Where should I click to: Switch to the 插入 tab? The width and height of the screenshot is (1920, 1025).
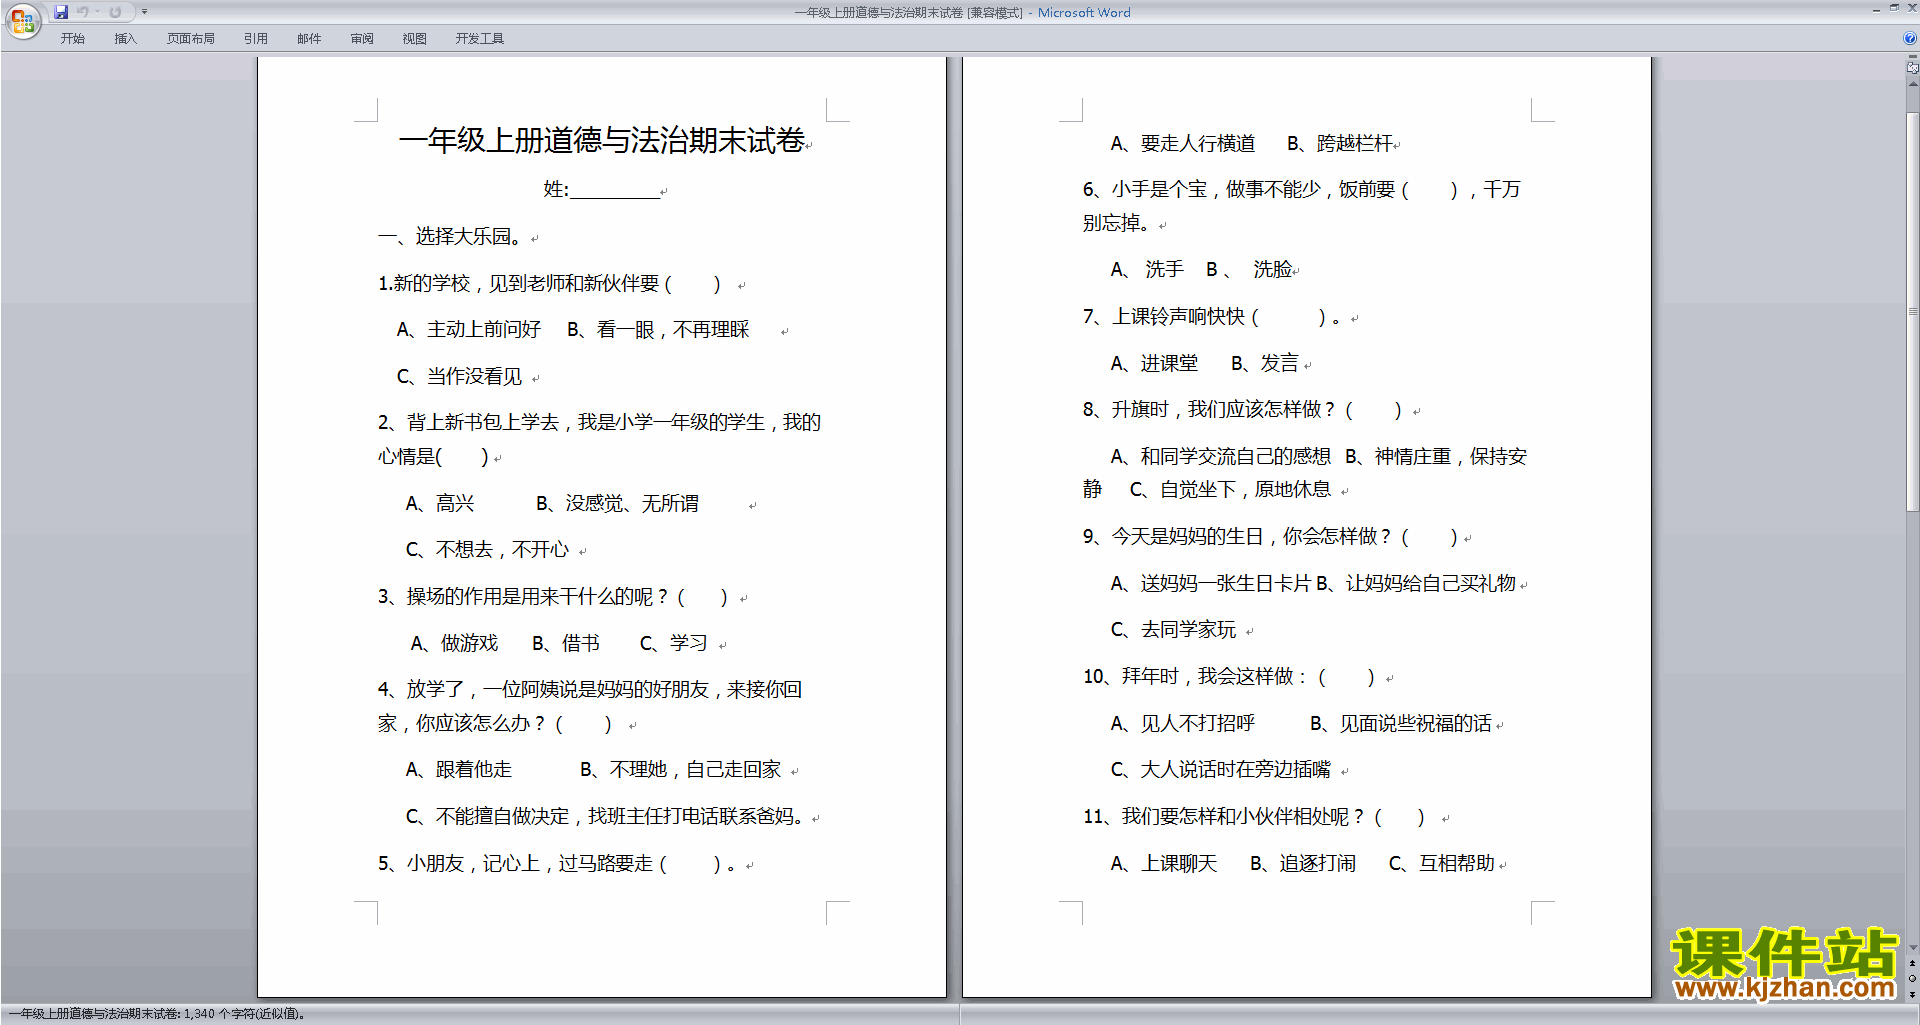[x=125, y=39]
